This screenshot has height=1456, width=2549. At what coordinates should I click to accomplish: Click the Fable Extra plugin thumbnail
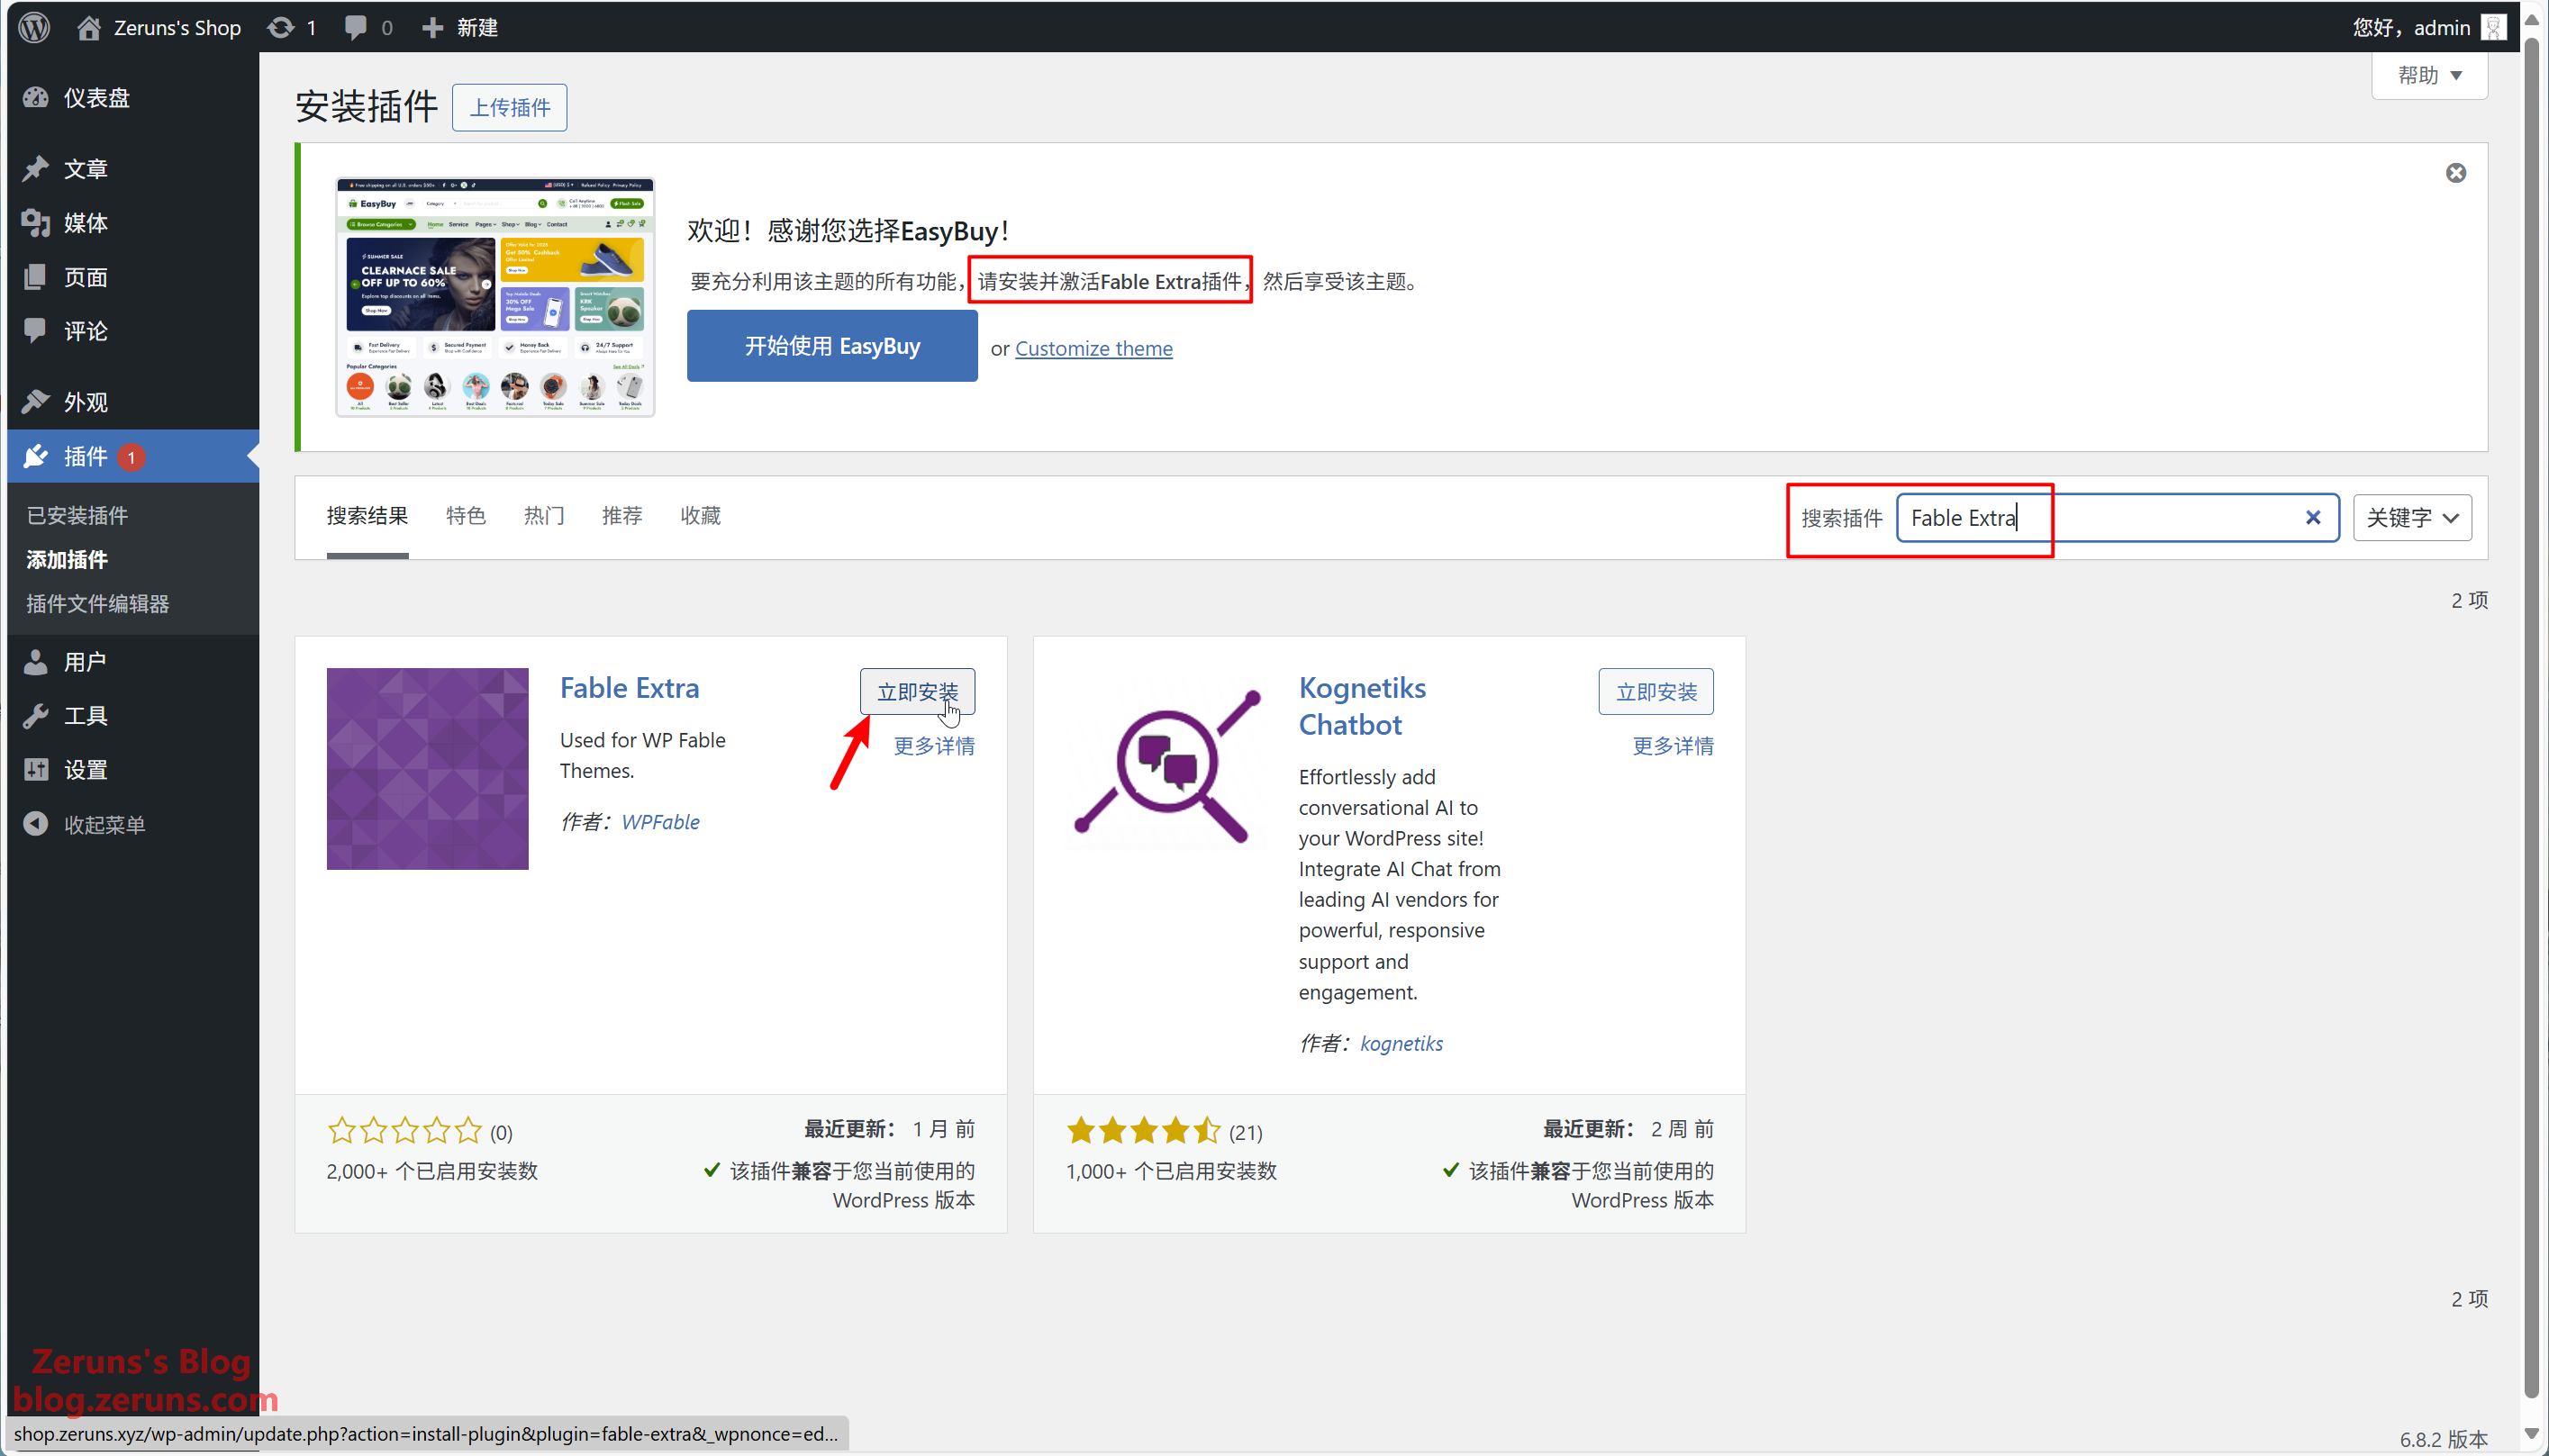427,769
